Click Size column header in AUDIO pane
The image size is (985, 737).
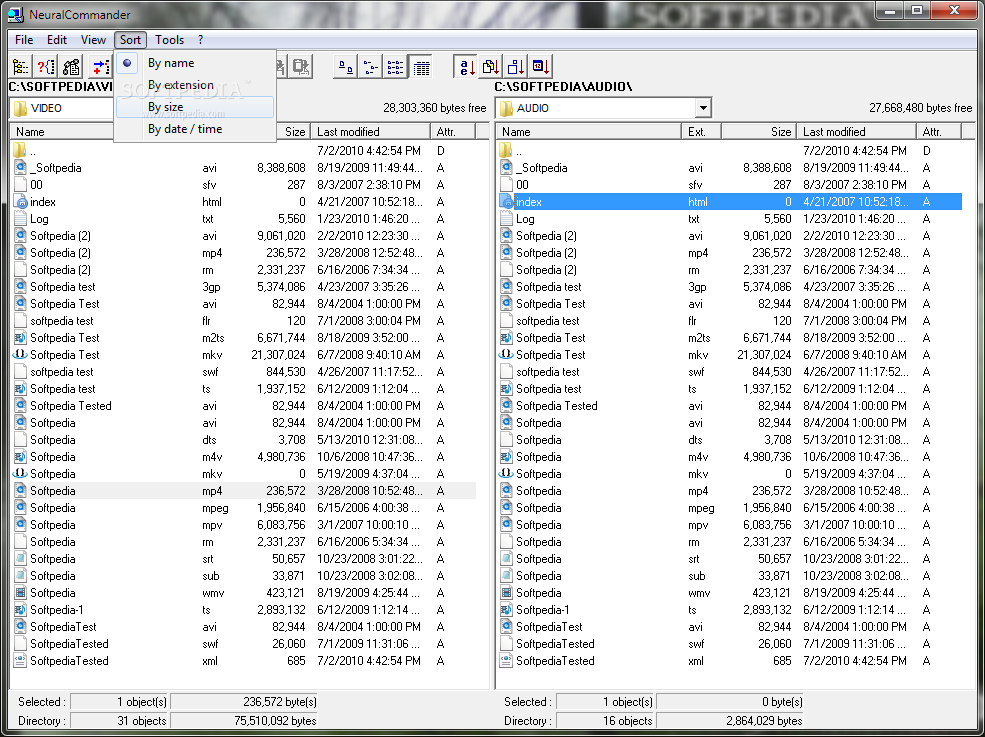click(759, 132)
